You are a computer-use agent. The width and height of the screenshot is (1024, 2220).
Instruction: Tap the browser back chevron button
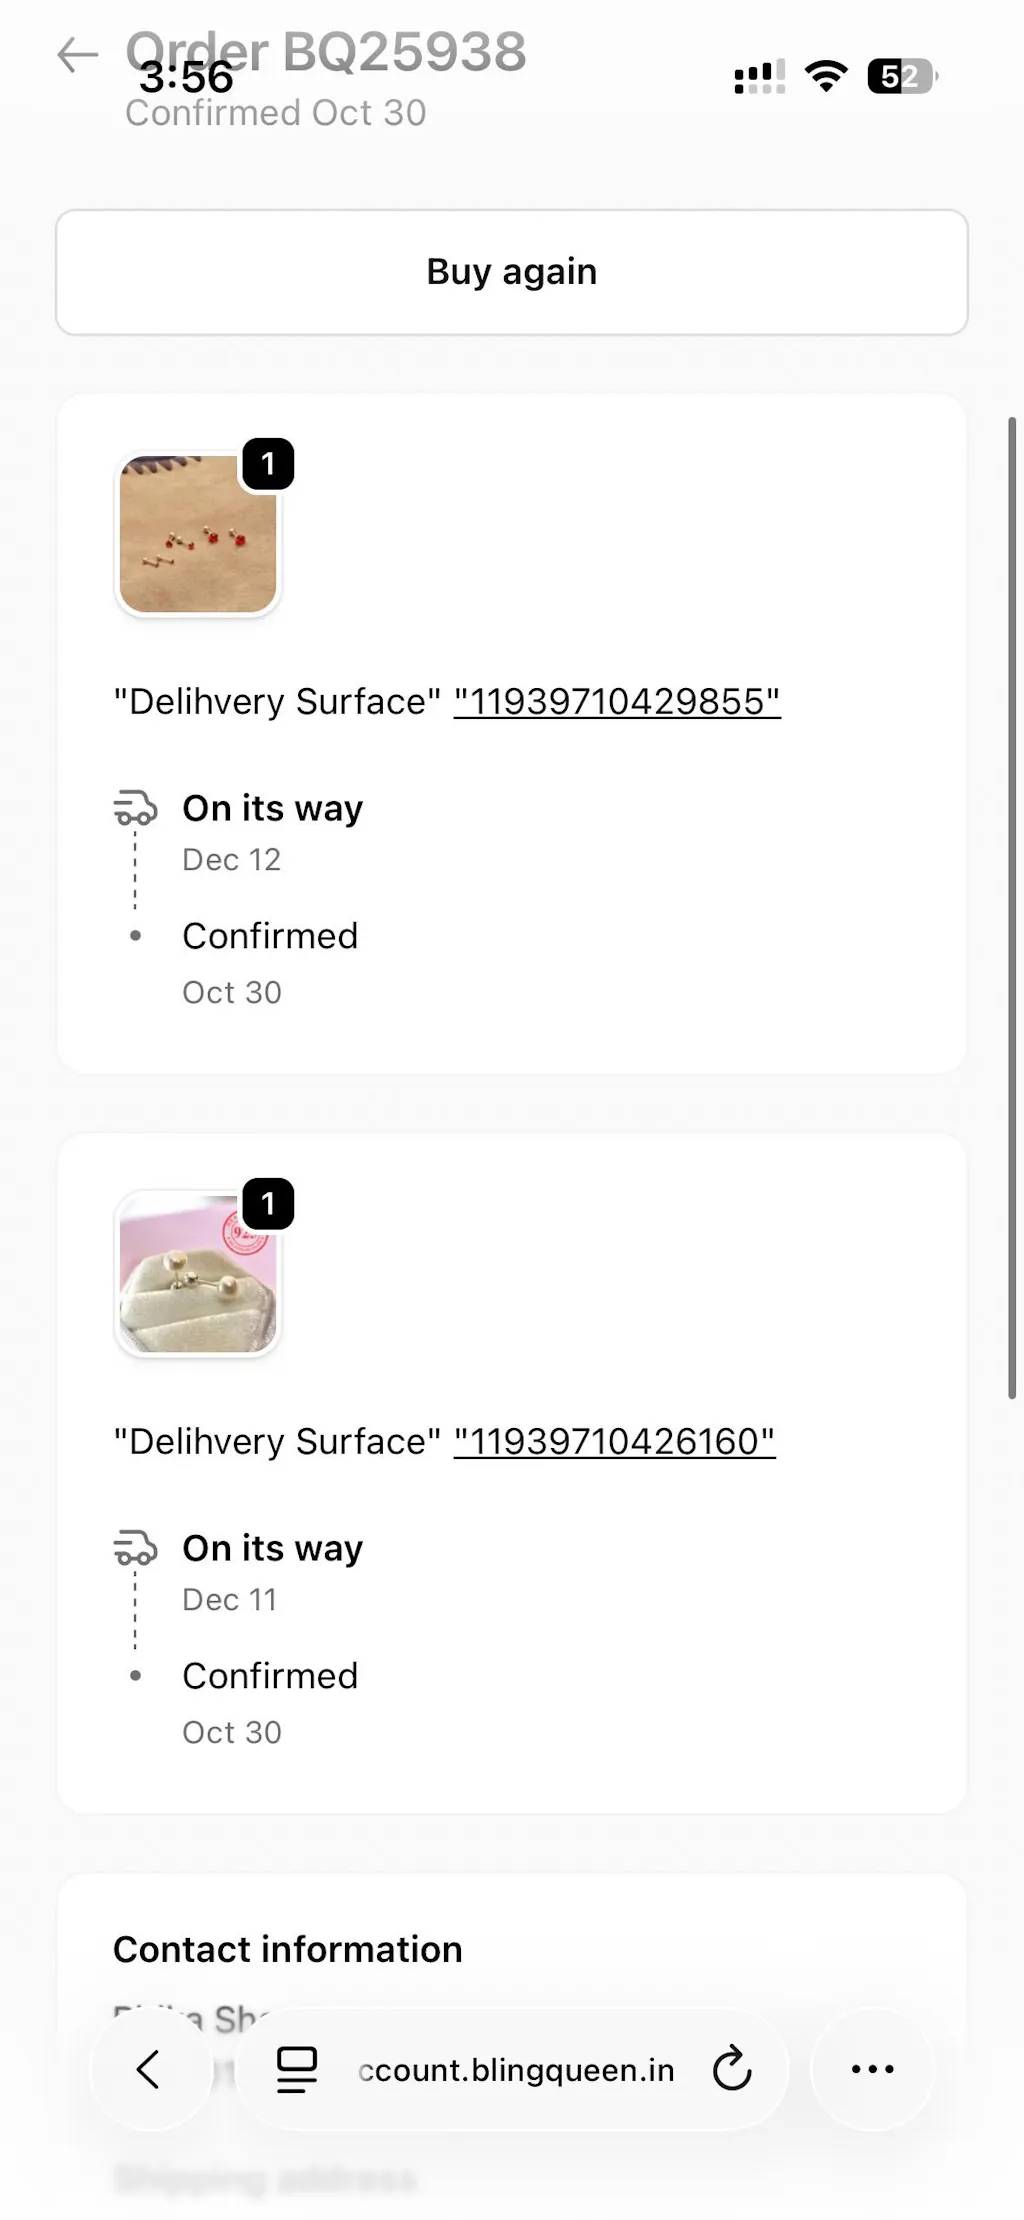coord(149,2069)
